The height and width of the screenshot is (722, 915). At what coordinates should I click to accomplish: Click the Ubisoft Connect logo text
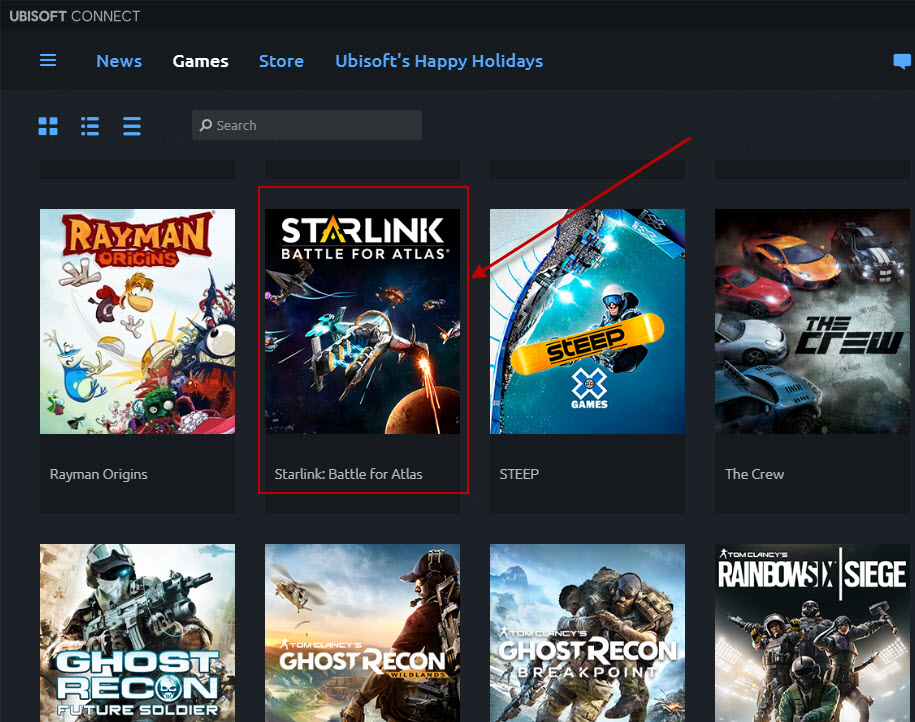coord(75,16)
